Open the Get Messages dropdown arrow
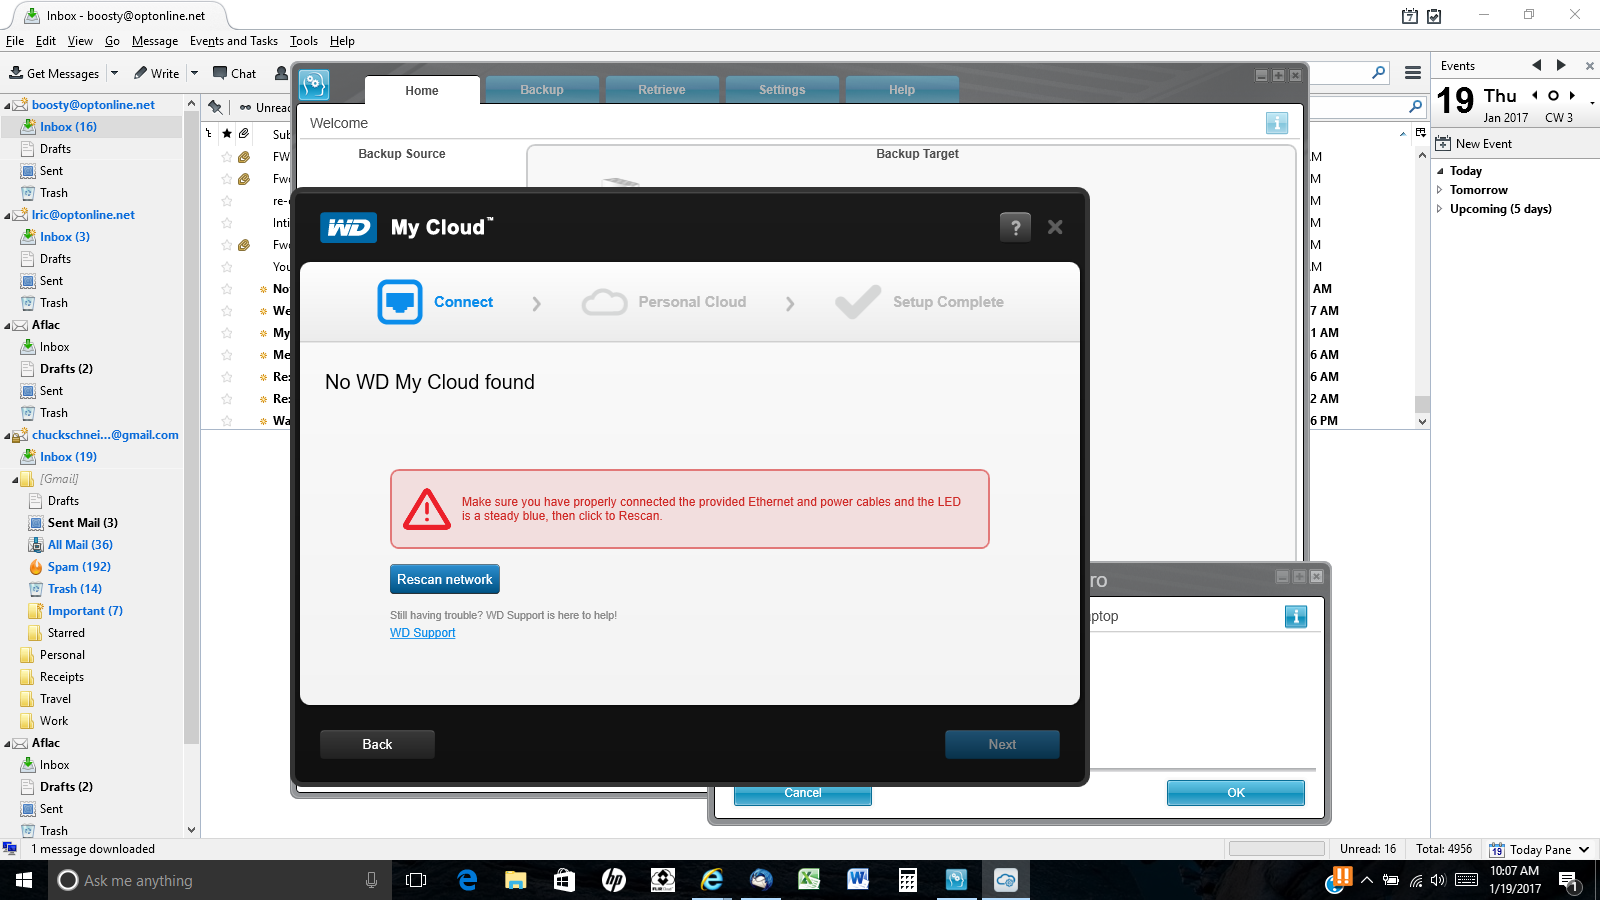This screenshot has height=900, width=1600. (114, 73)
